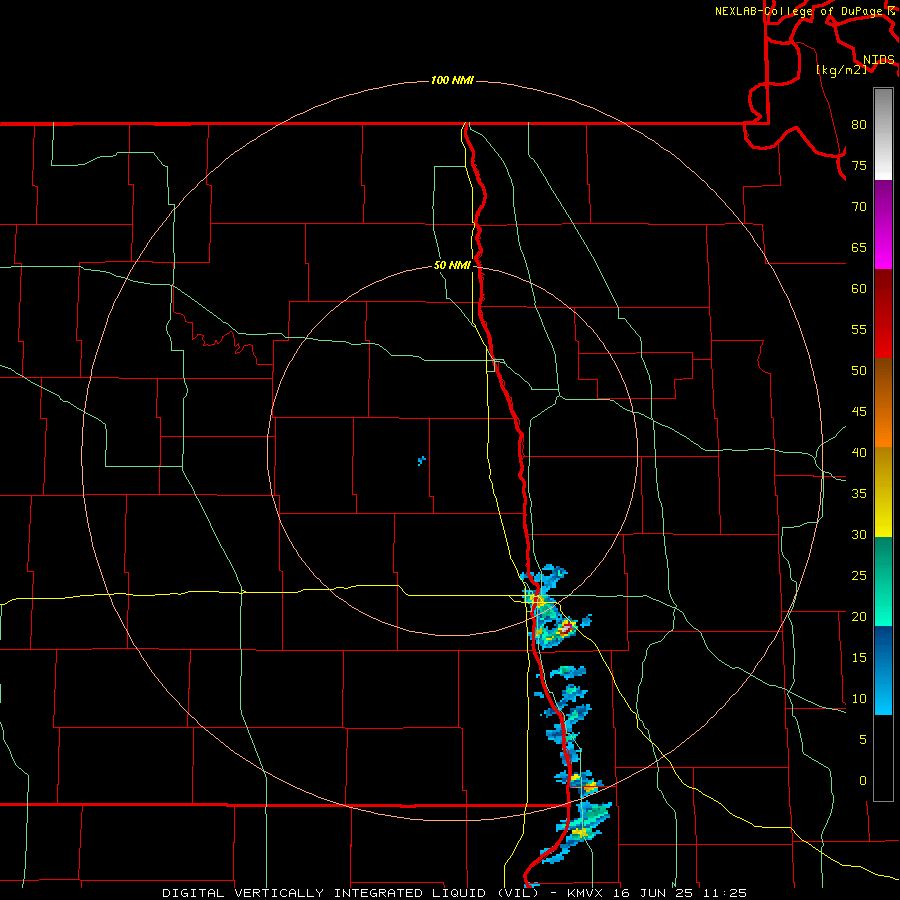Click the 75 value on the color scale
The width and height of the screenshot is (900, 900).
point(859,166)
